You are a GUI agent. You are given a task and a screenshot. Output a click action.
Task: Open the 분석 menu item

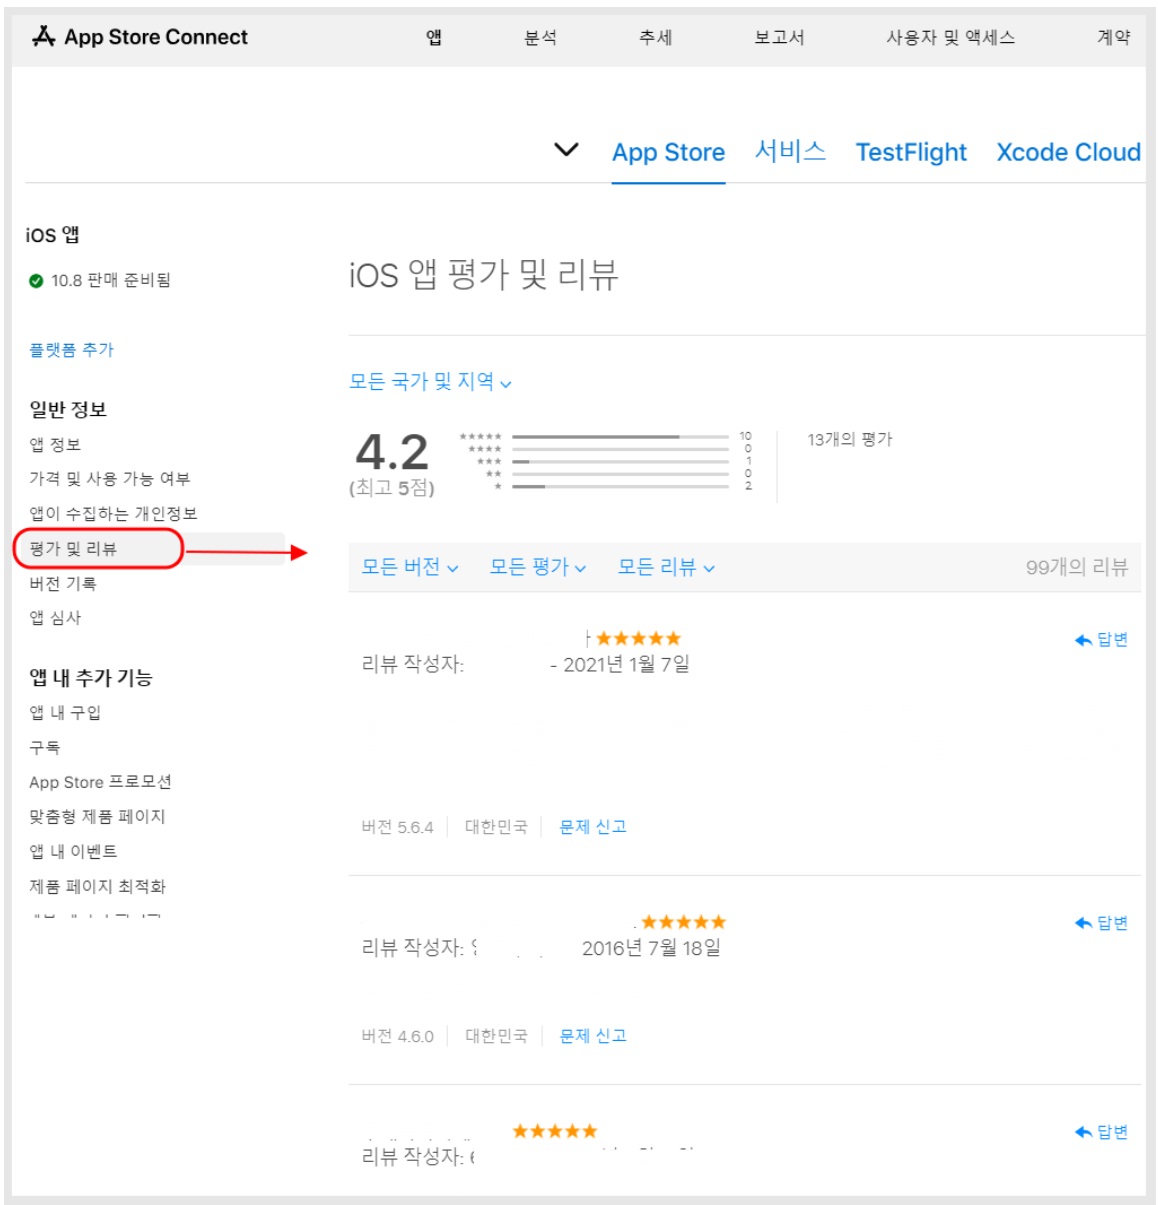tap(540, 37)
